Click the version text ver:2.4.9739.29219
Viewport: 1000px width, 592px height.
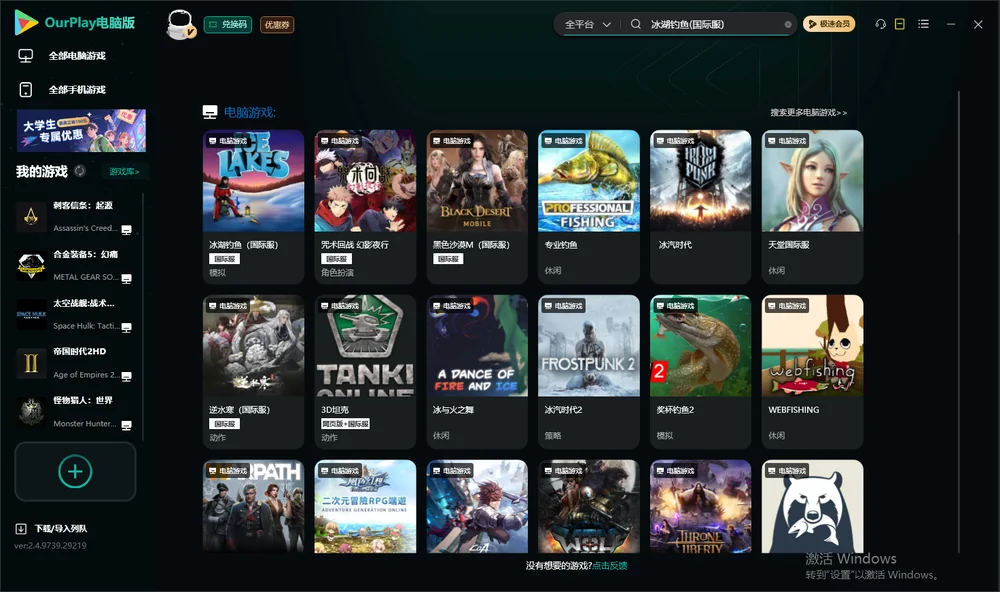click(50, 546)
